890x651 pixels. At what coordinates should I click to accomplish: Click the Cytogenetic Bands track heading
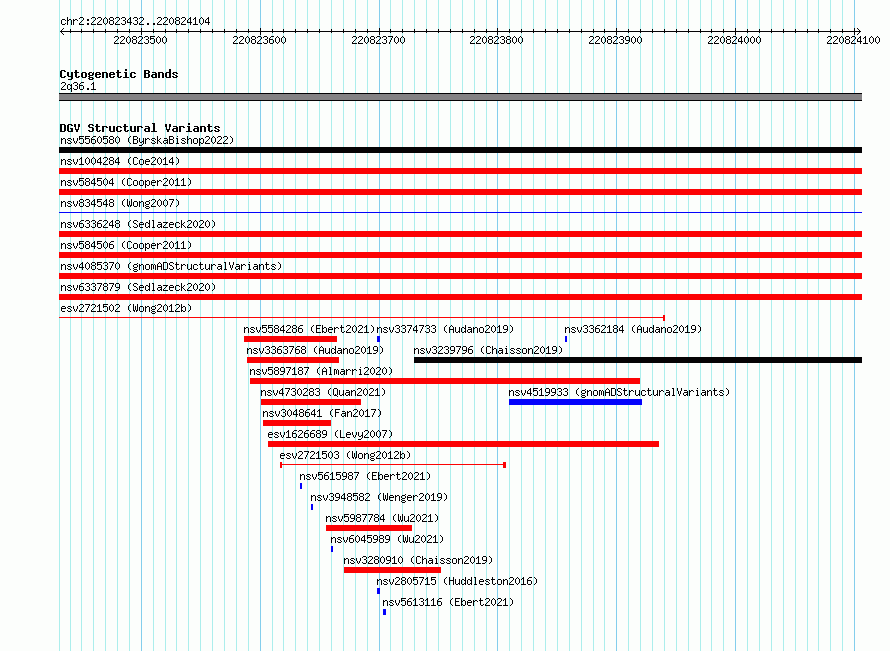119,74
